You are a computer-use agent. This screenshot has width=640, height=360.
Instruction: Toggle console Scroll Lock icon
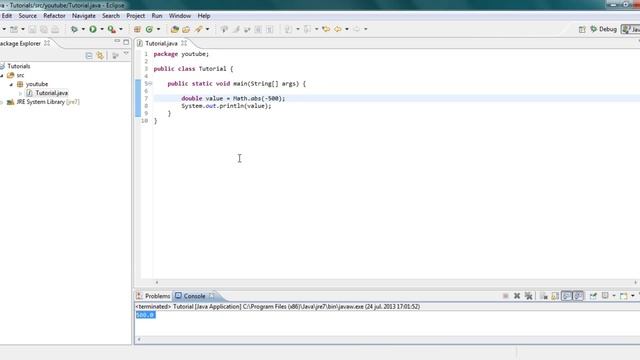pyautogui.click(x=555, y=296)
